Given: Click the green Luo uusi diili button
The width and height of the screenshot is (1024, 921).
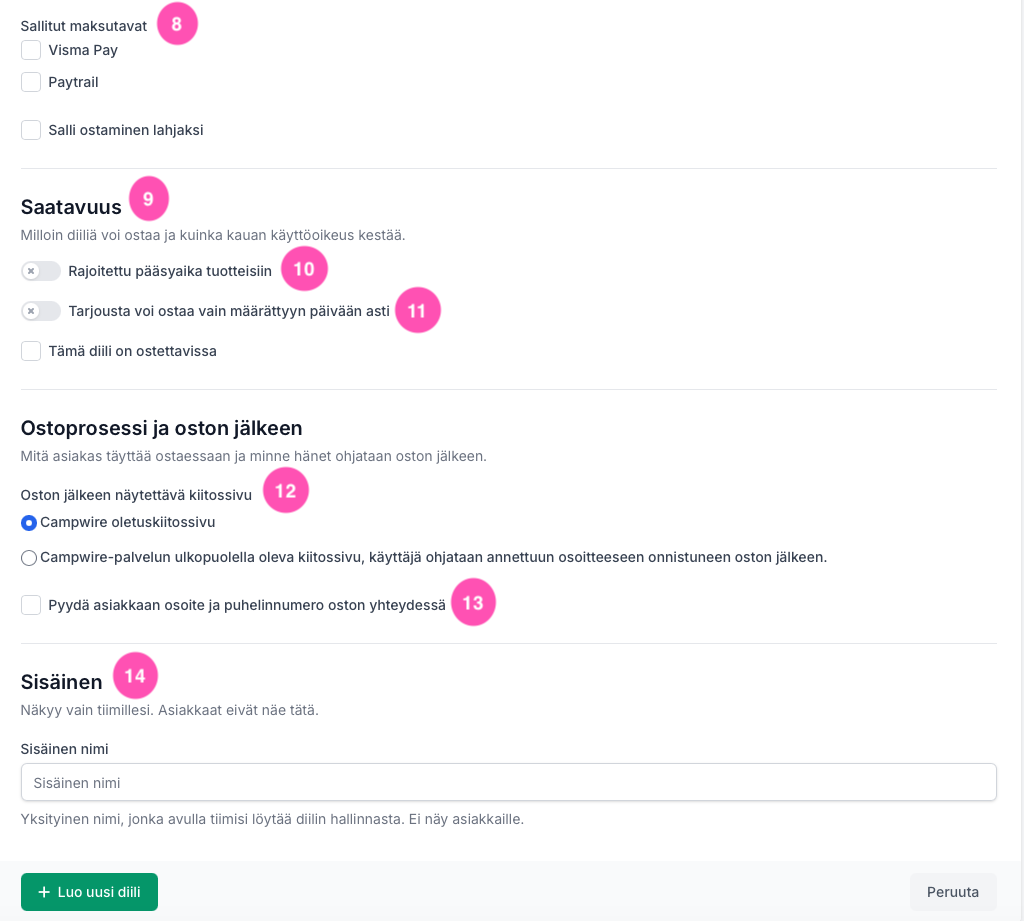Looking at the screenshot, I should [89, 892].
